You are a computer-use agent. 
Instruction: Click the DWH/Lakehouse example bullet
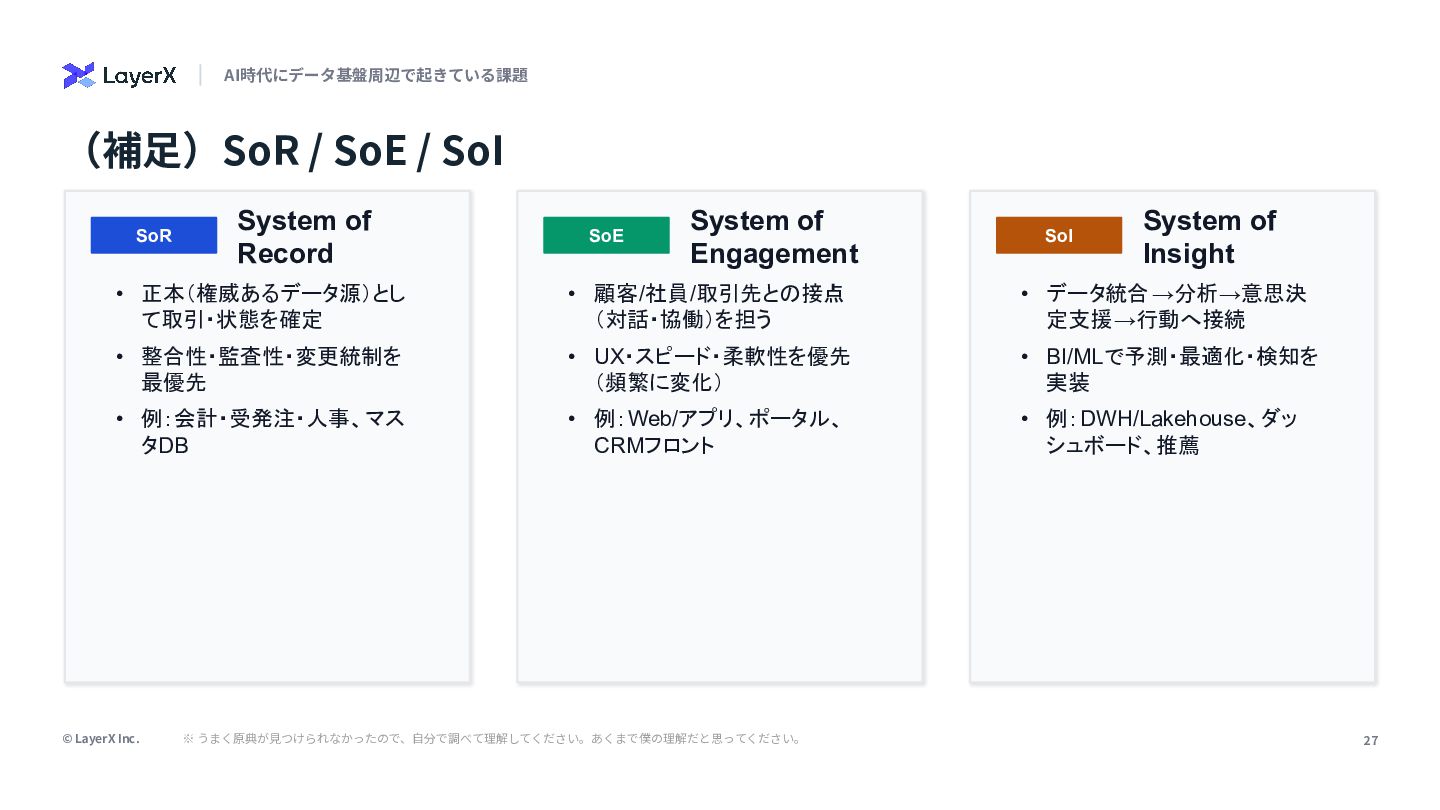(1171, 432)
